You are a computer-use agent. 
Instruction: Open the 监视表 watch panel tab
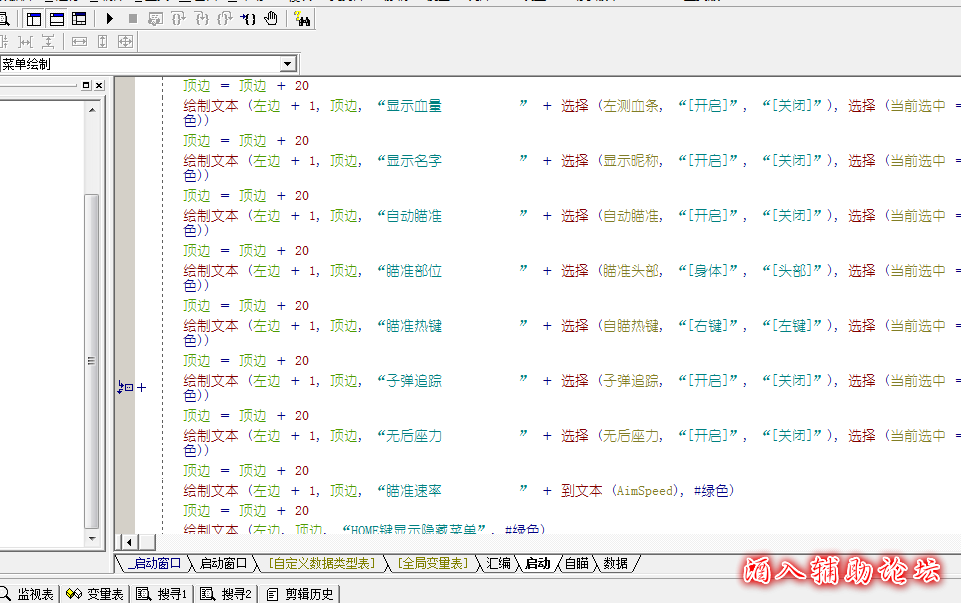(x=28, y=594)
